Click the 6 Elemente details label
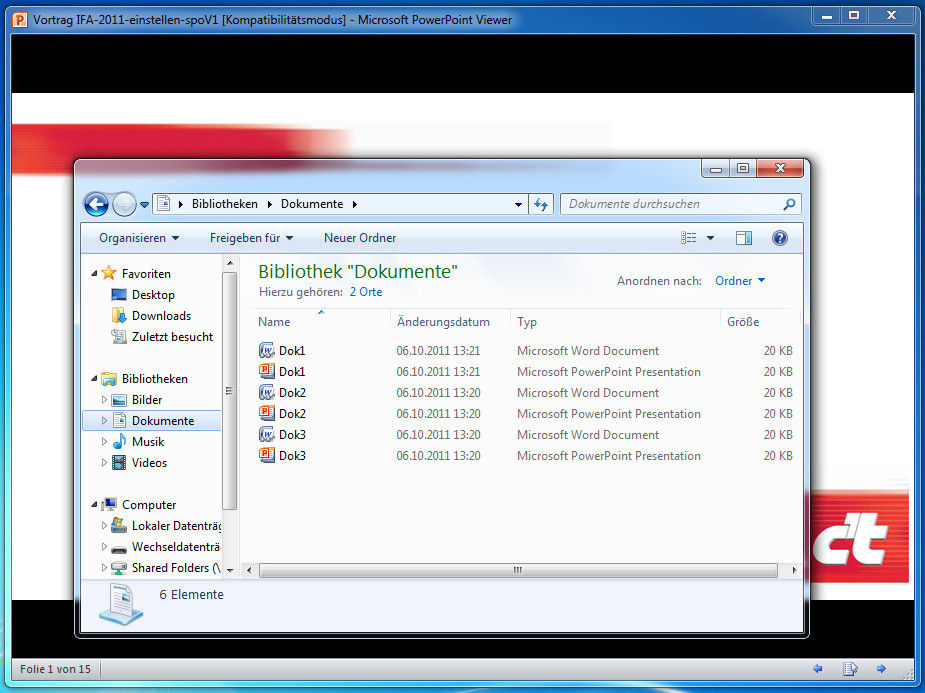 pyautogui.click(x=191, y=595)
